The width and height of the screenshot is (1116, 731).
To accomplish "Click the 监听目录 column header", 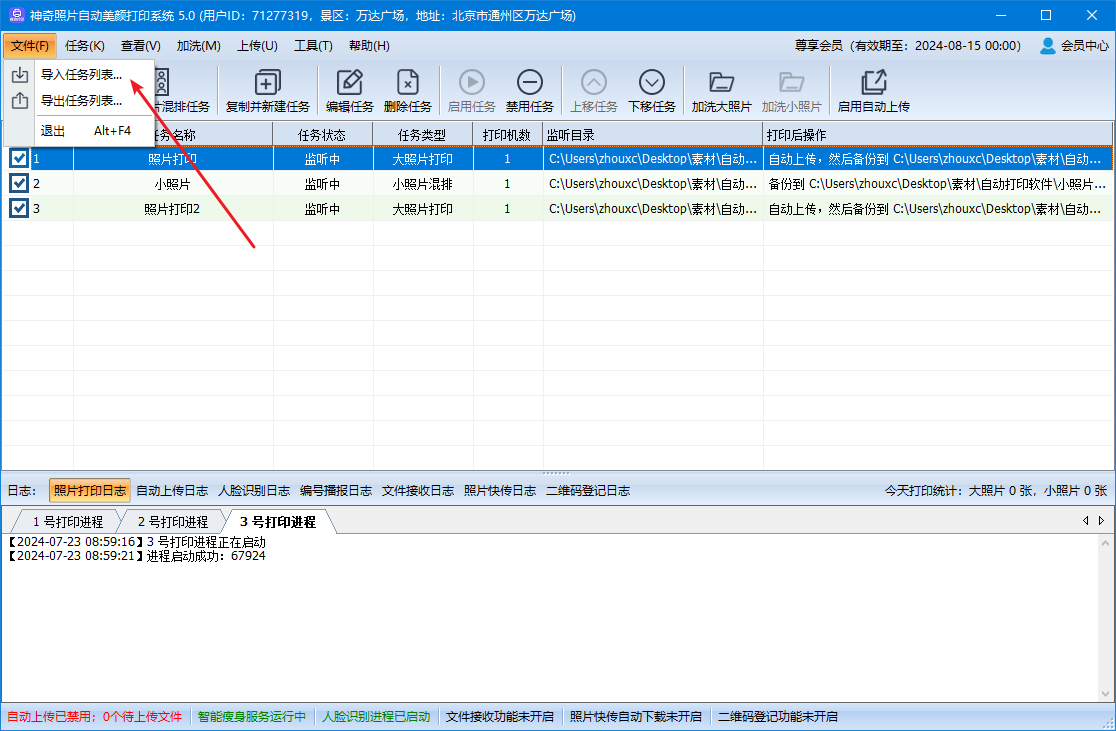I will pos(652,134).
